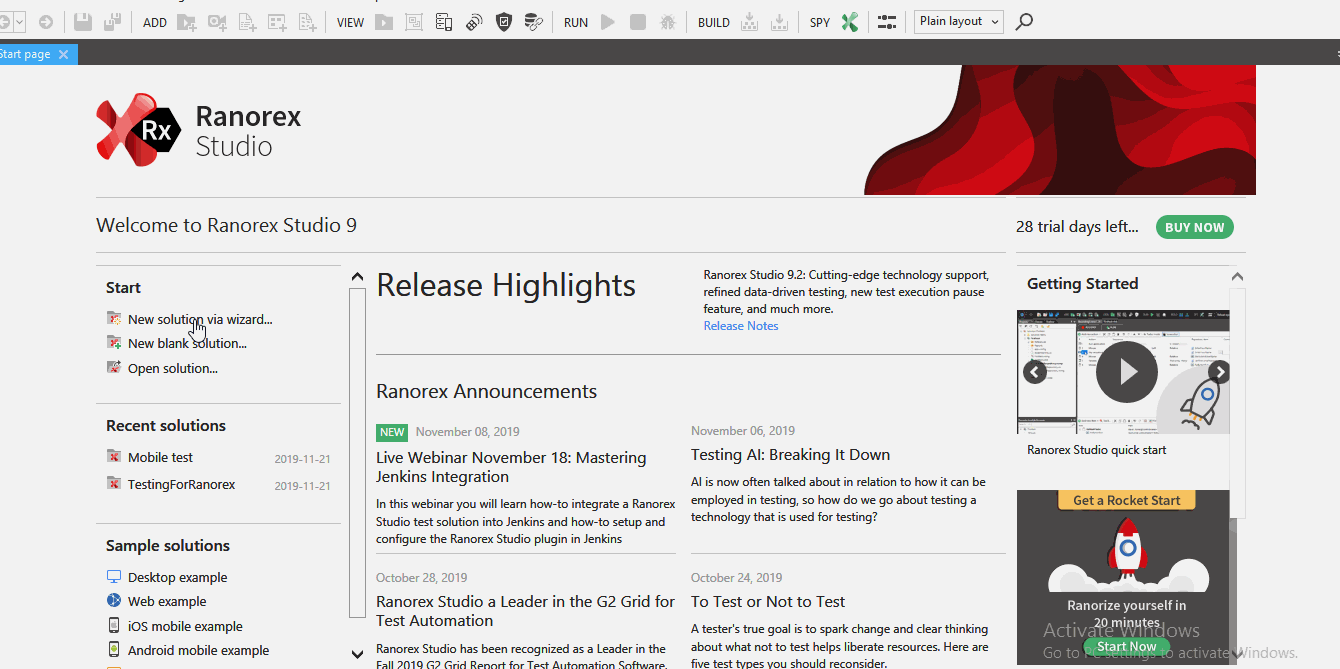1340x669 pixels.
Task: Open the first folder-play icon in VIEW group
Action: coord(384,22)
